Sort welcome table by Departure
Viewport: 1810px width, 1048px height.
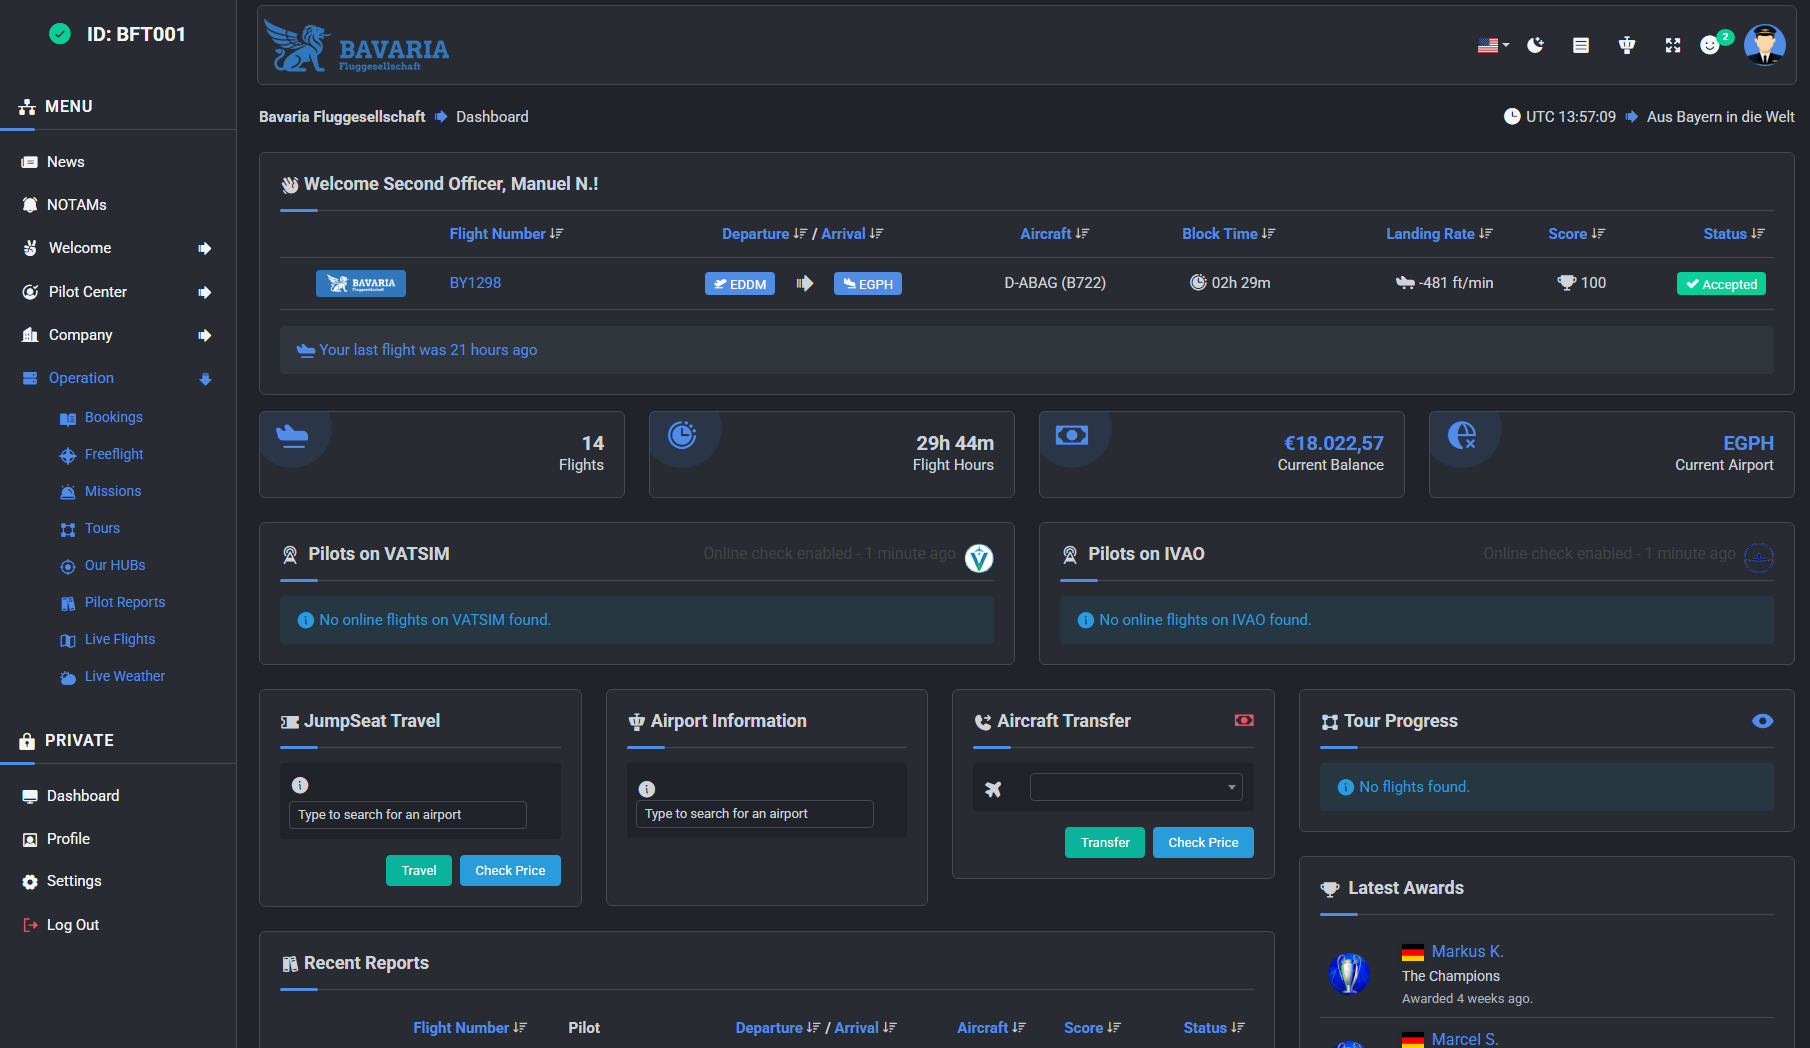764,233
